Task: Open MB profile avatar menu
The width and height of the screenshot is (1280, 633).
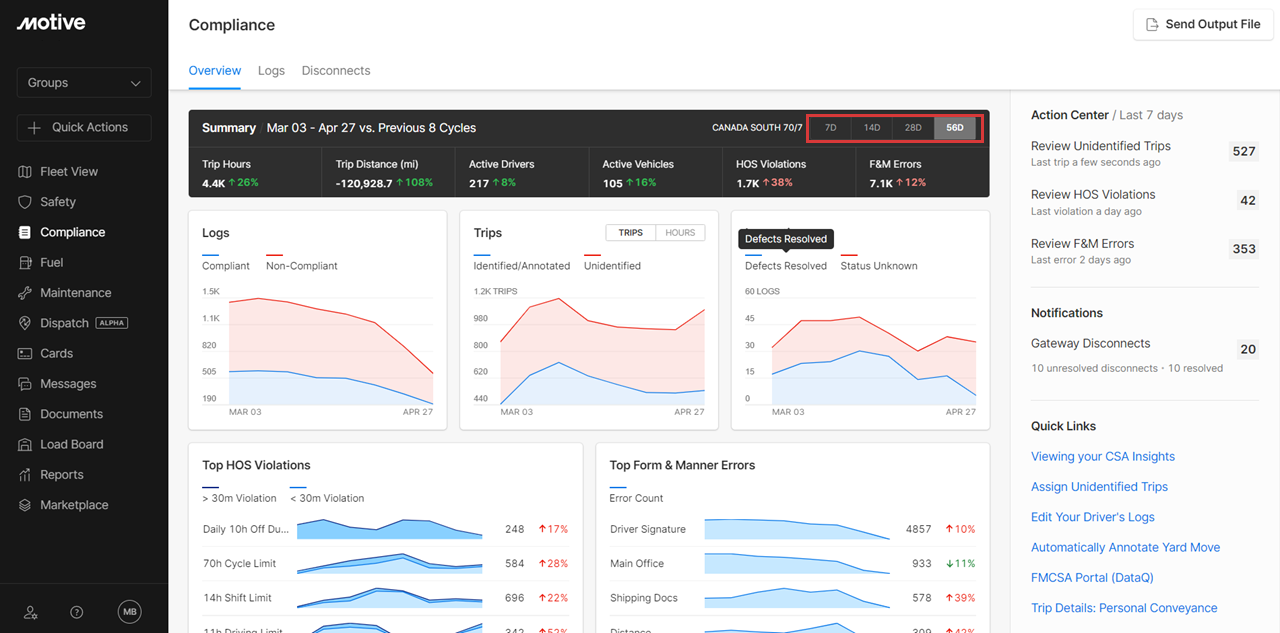Action: (129, 612)
